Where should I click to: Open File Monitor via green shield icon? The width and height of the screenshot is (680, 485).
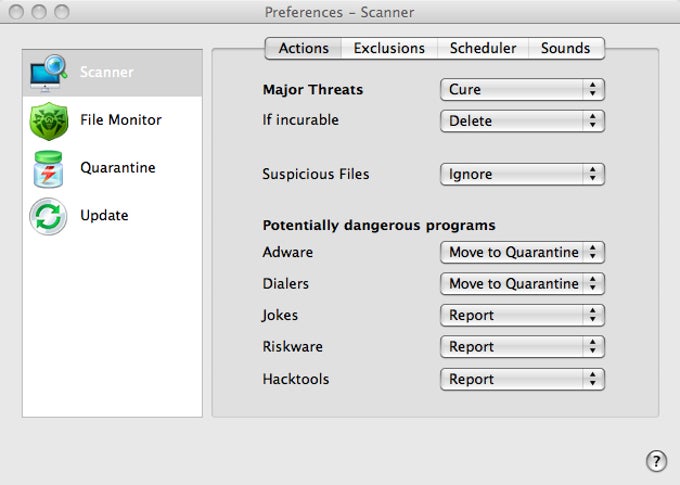point(49,121)
